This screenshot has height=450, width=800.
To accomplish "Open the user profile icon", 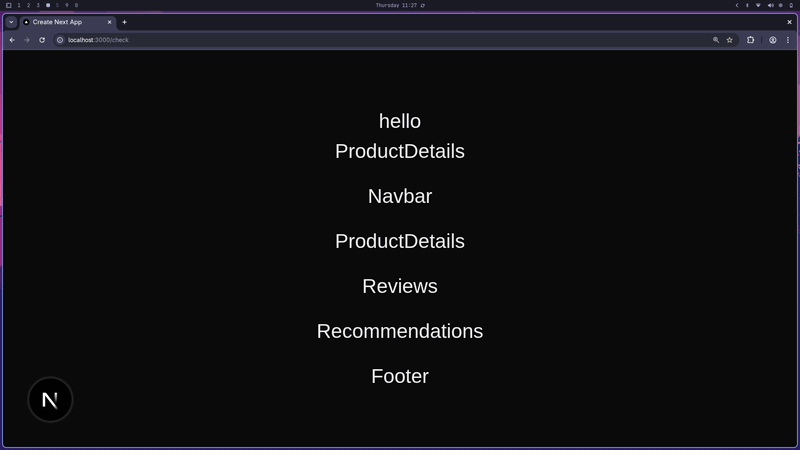I will click(x=773, y=40).
